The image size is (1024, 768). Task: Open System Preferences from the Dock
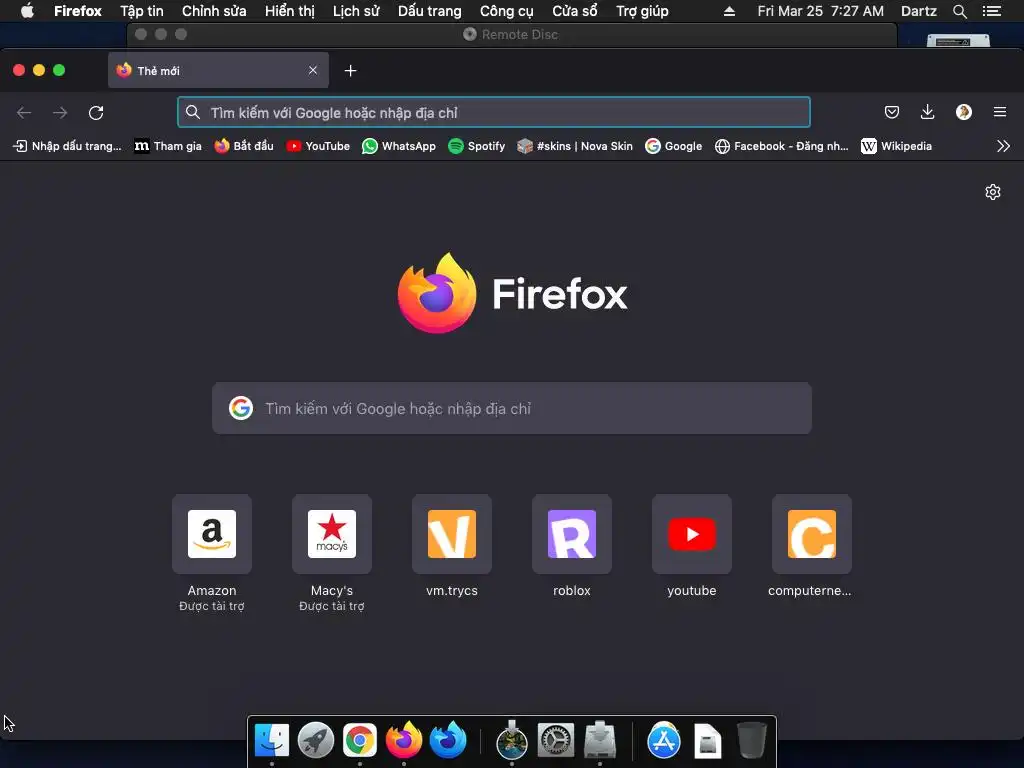(x=556, y=741)
